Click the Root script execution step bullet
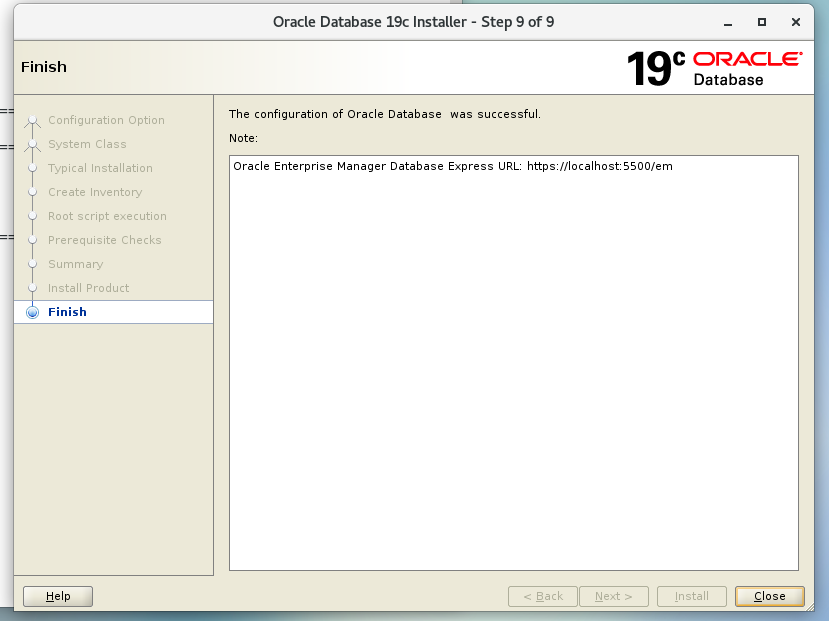This screenshot has height=621, width=829. point(32,216)
